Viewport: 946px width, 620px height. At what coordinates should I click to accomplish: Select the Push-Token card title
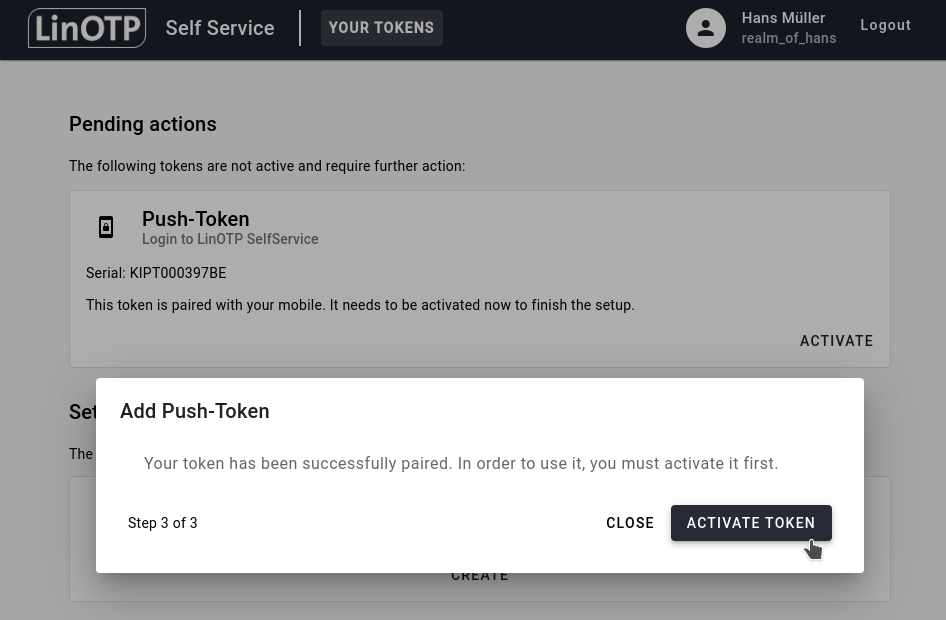pyautogui.click(x=196, y=219)
